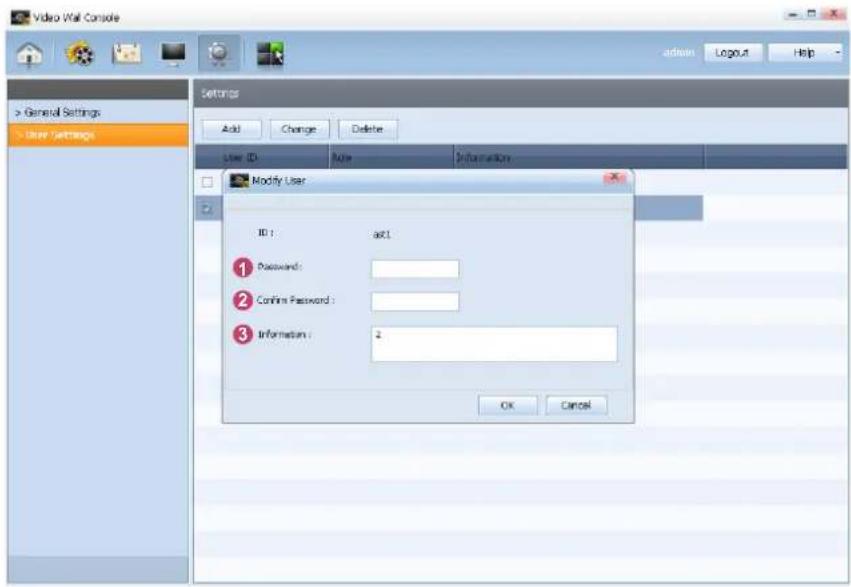
Task: Minimize the Video Wall Console window
Action: pyautogui.click(x=794, y=14)
